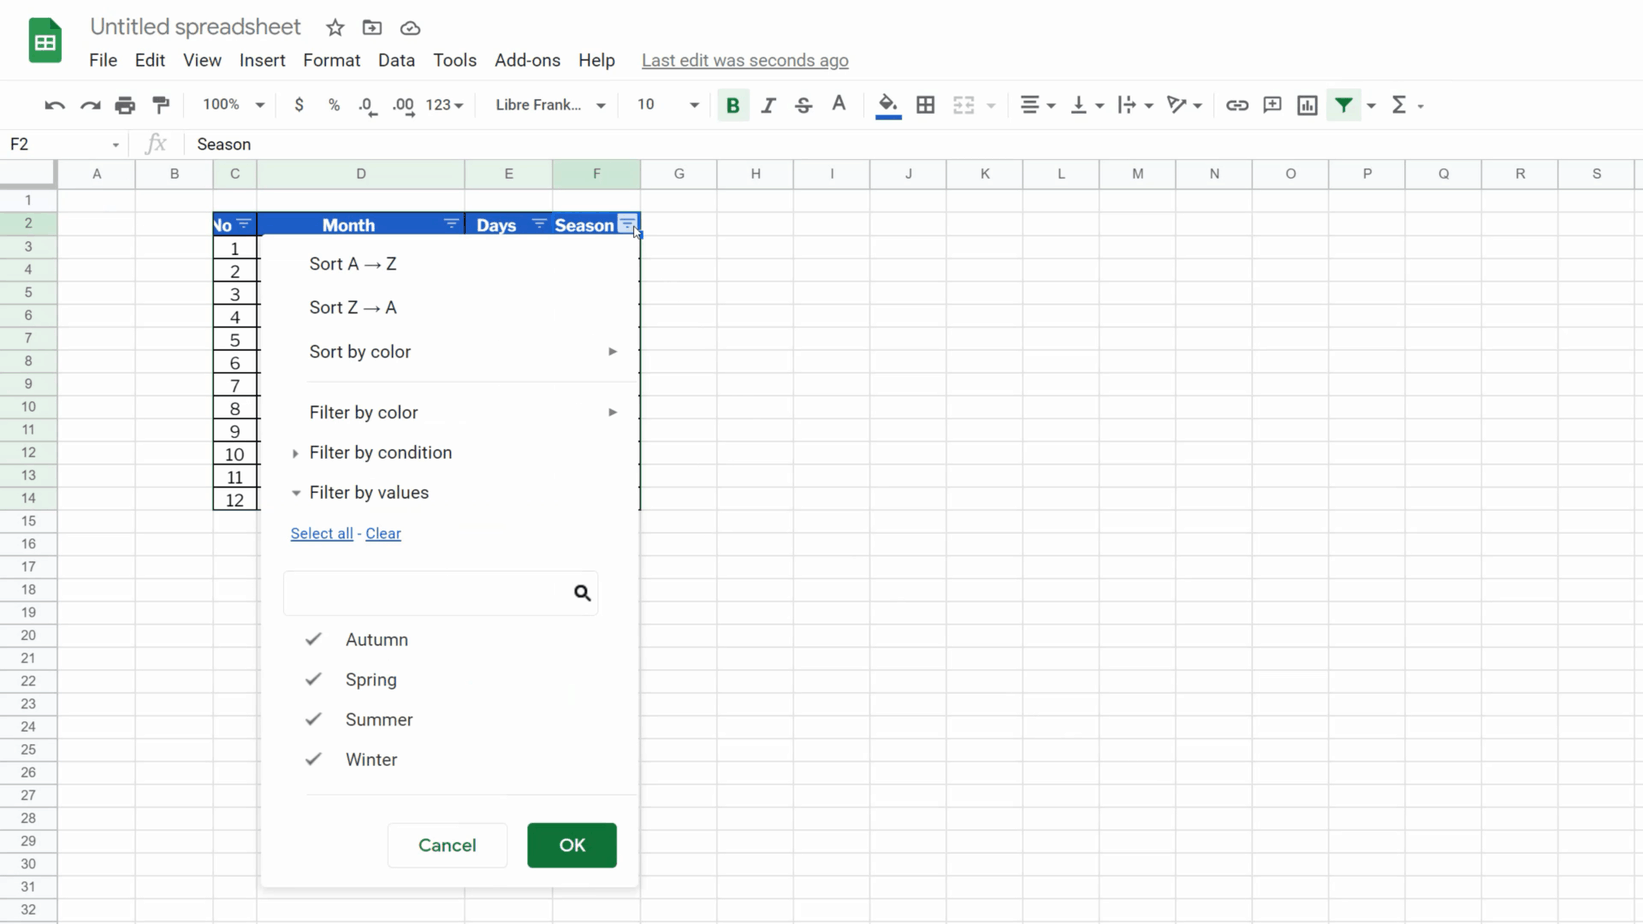
Task: Click the merge cells icon
Action: coord(963,105)
